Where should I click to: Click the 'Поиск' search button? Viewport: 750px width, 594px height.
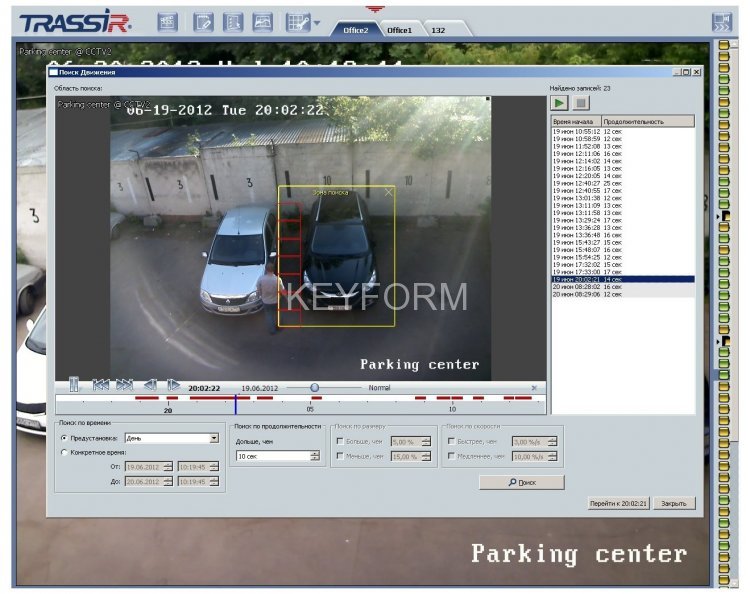coord(521,482)
